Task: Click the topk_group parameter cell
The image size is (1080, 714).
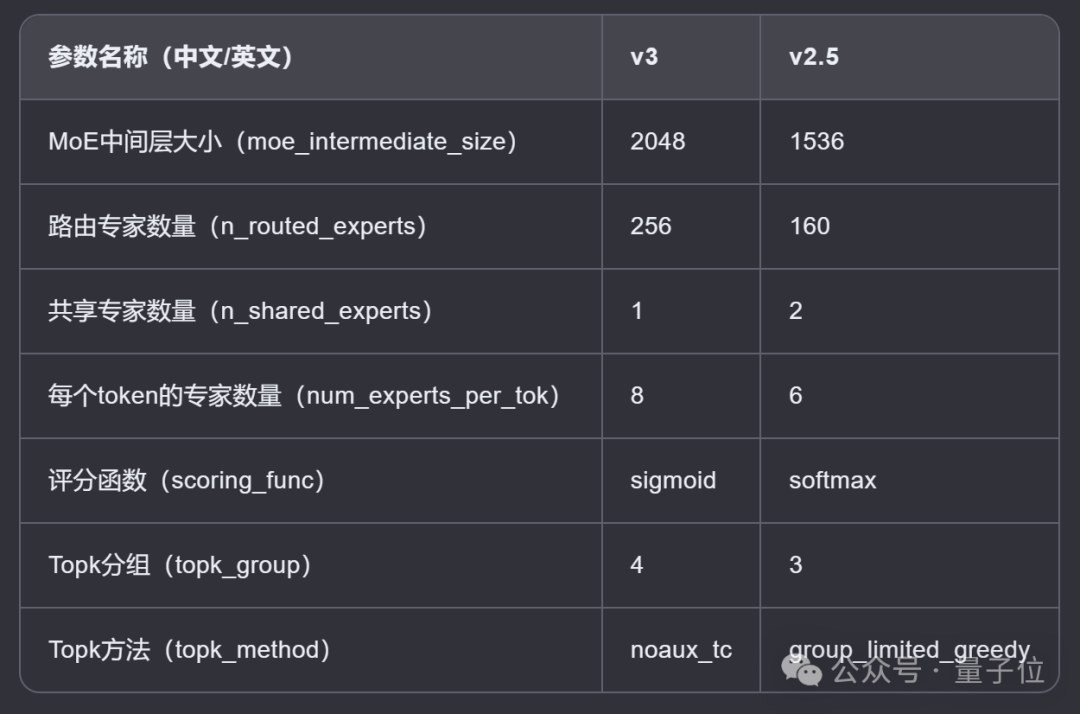Action: [180, 565]
